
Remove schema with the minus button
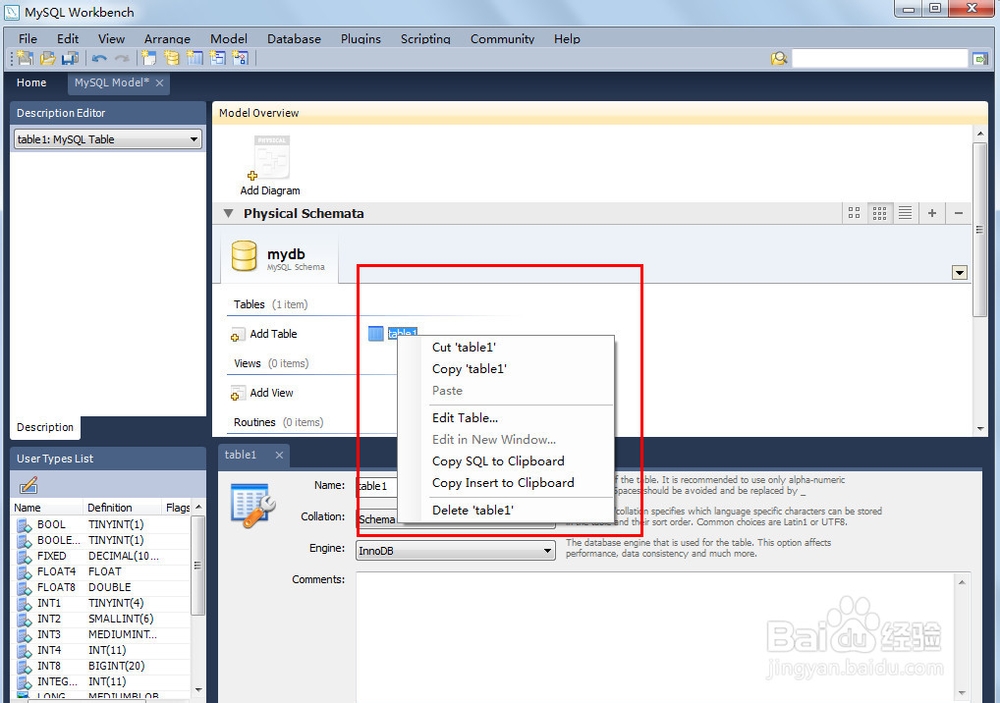[x=958, y=213]
